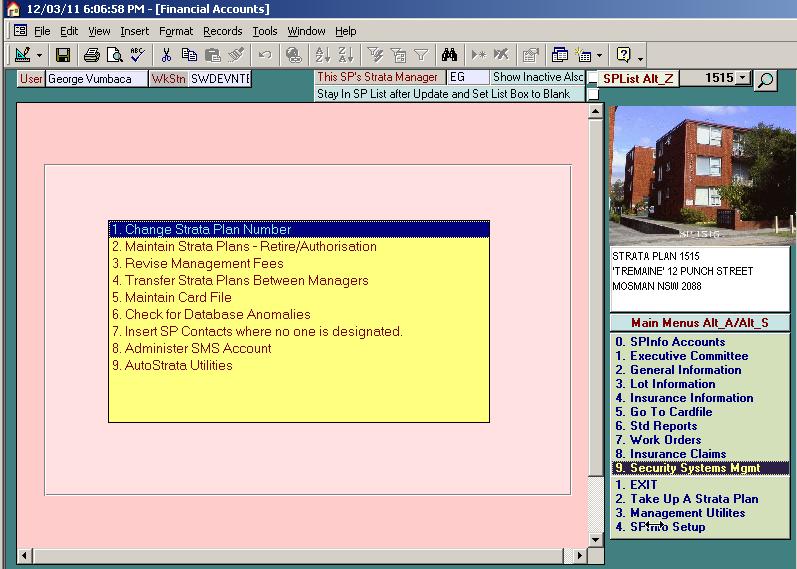Click the Cut scissors icon
The height and width of the screenshot is (569, 797).
[x=166, y=55]
